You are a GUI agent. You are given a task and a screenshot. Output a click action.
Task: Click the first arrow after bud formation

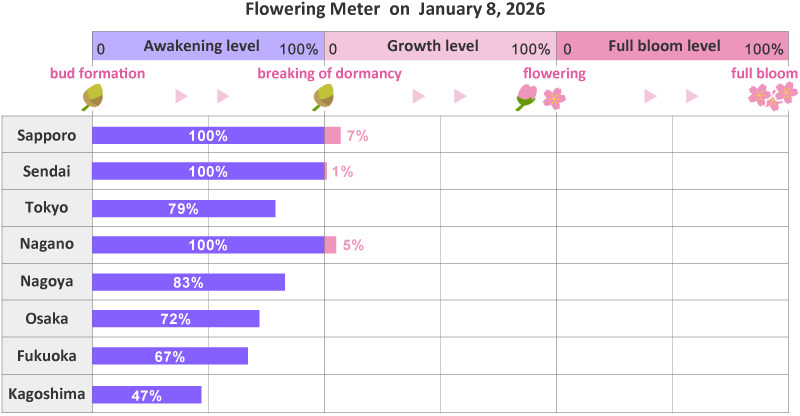(182, 96)
